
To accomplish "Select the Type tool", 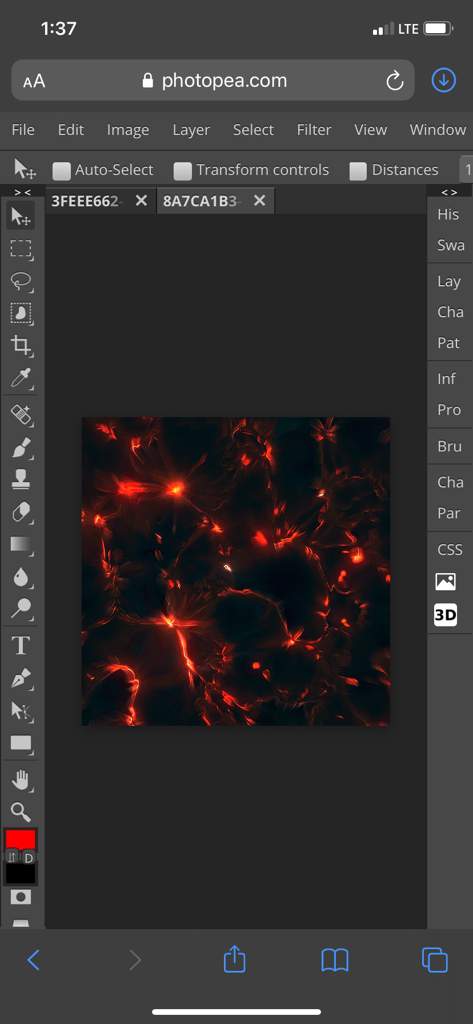I will [x=21, y=646].
